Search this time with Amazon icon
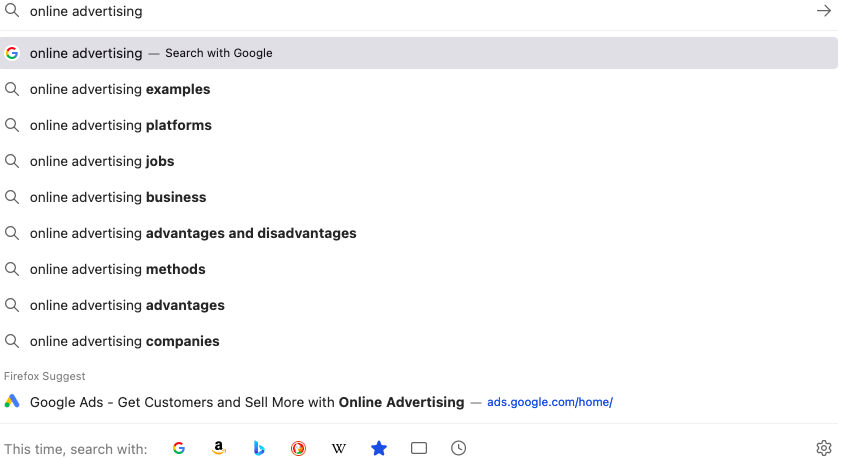Viewport: 843px width, 459px height. pos(218,448)
